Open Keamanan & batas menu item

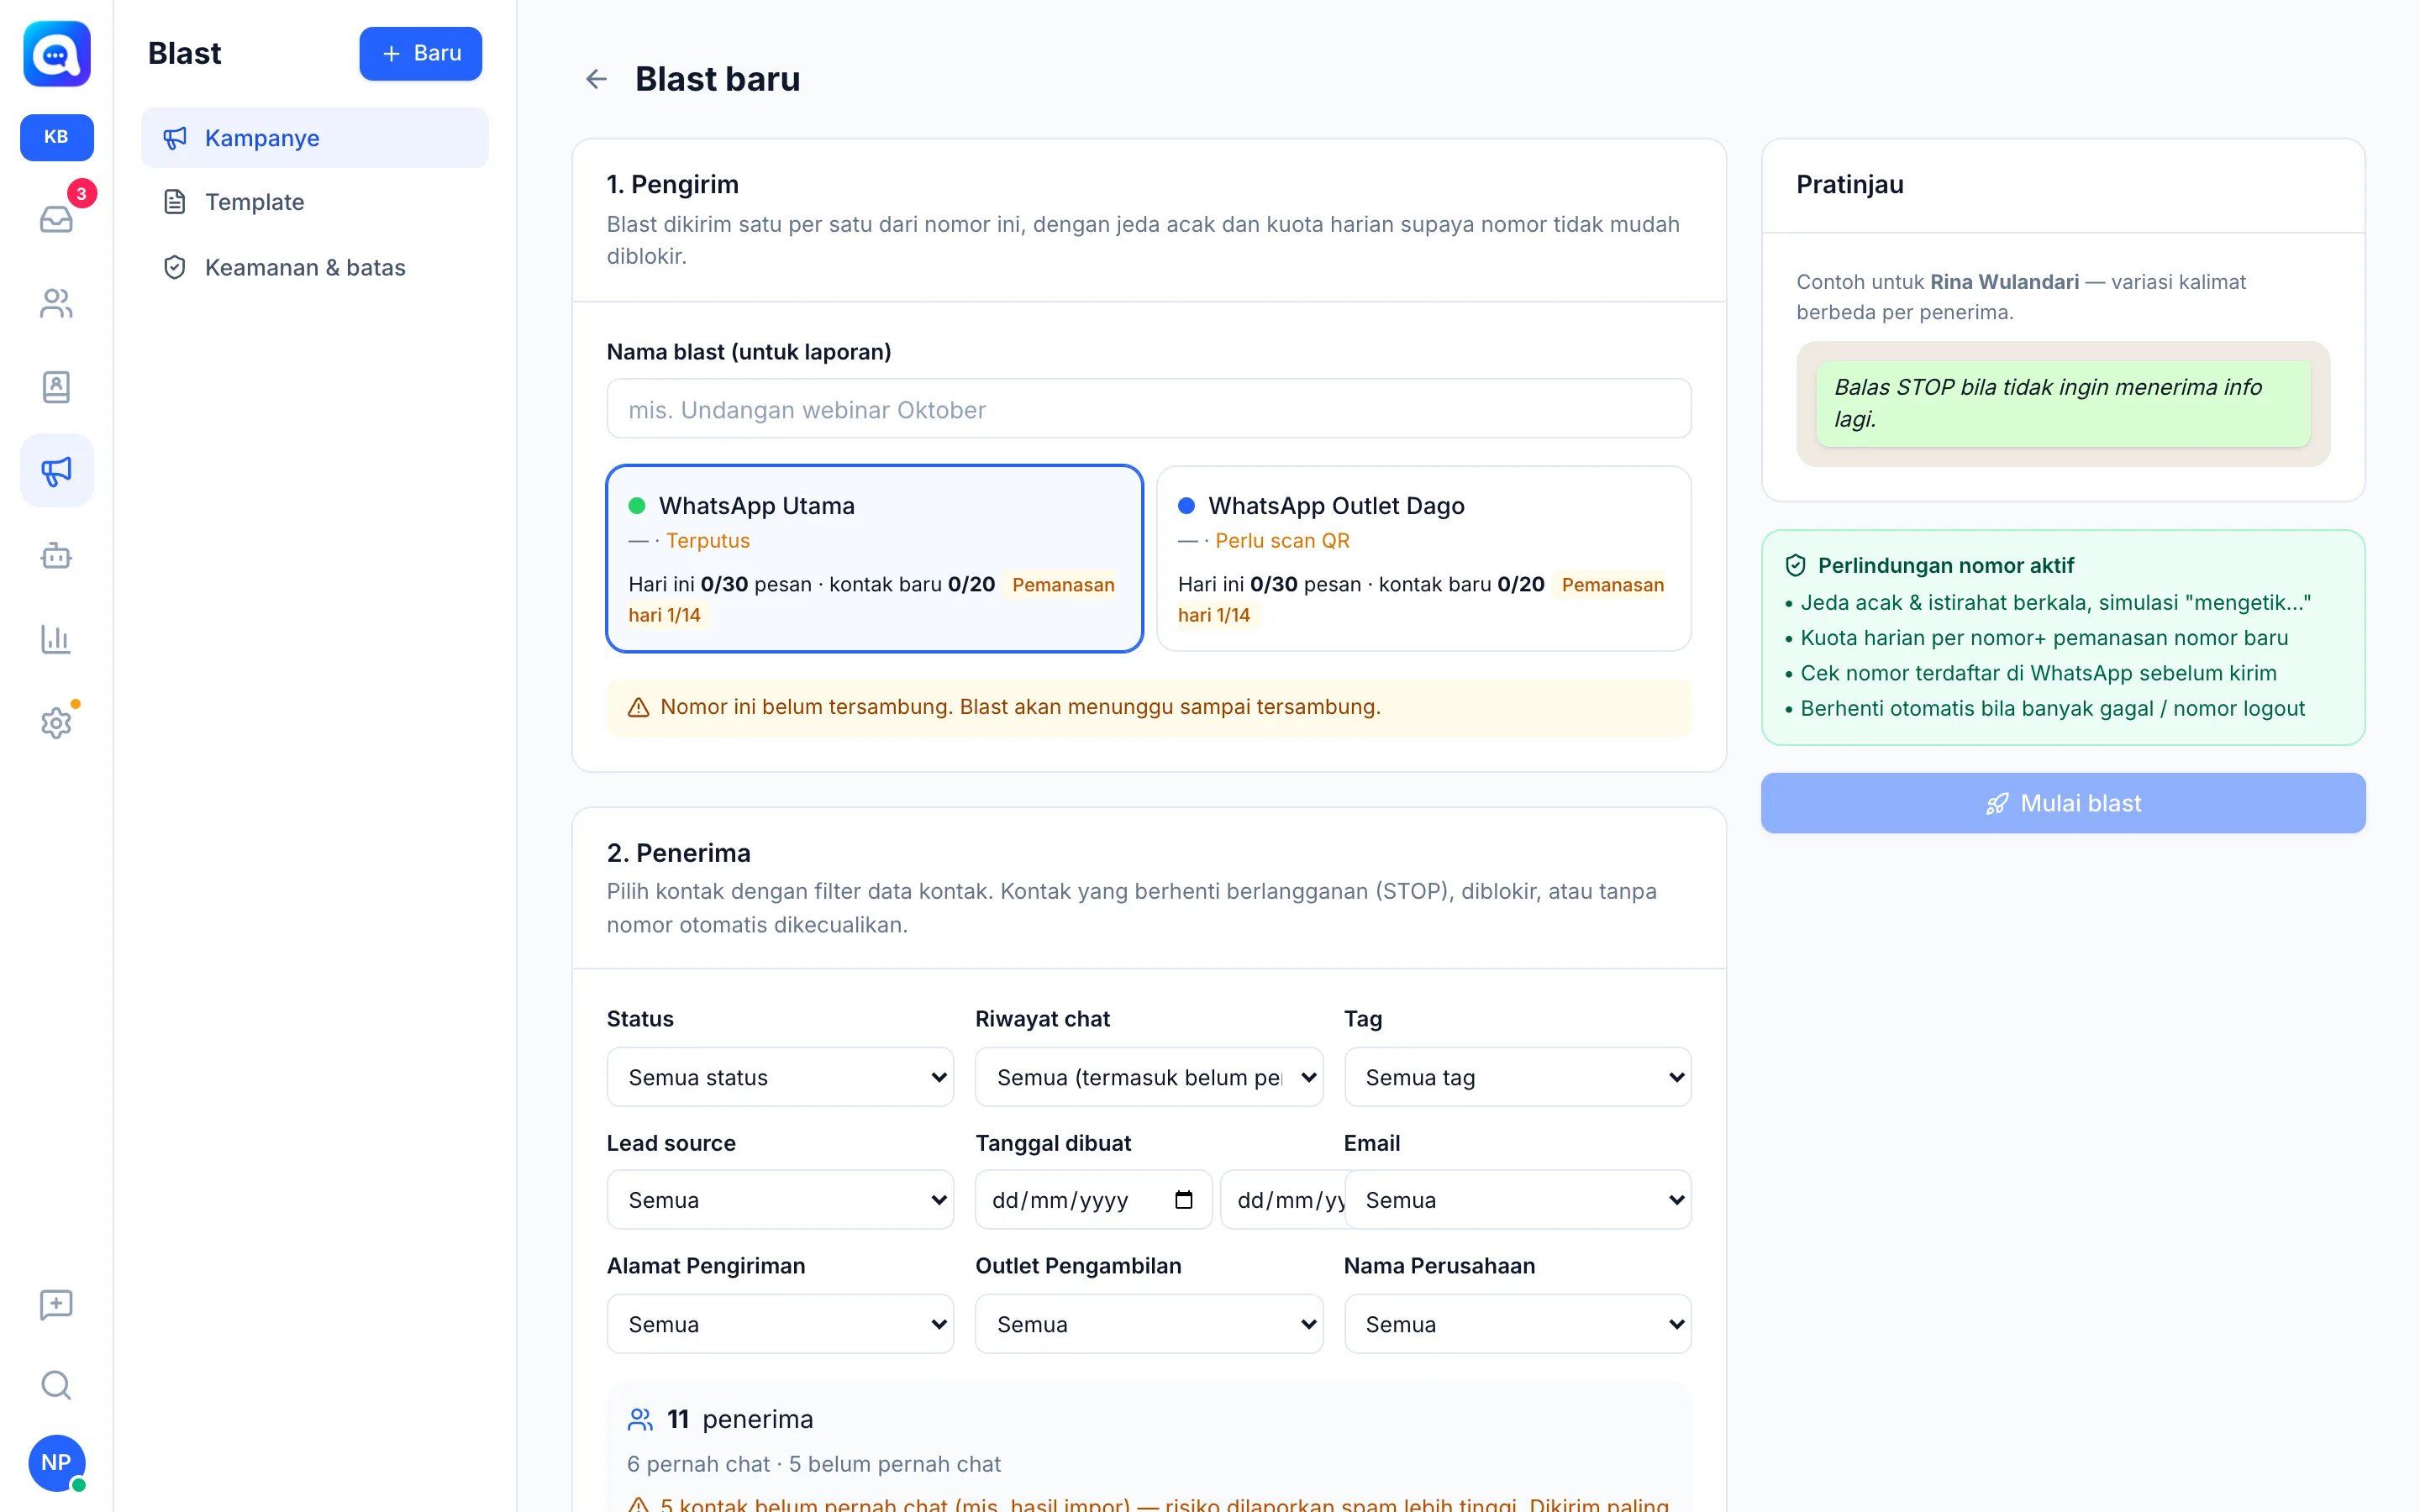click(x=315, y=267)
